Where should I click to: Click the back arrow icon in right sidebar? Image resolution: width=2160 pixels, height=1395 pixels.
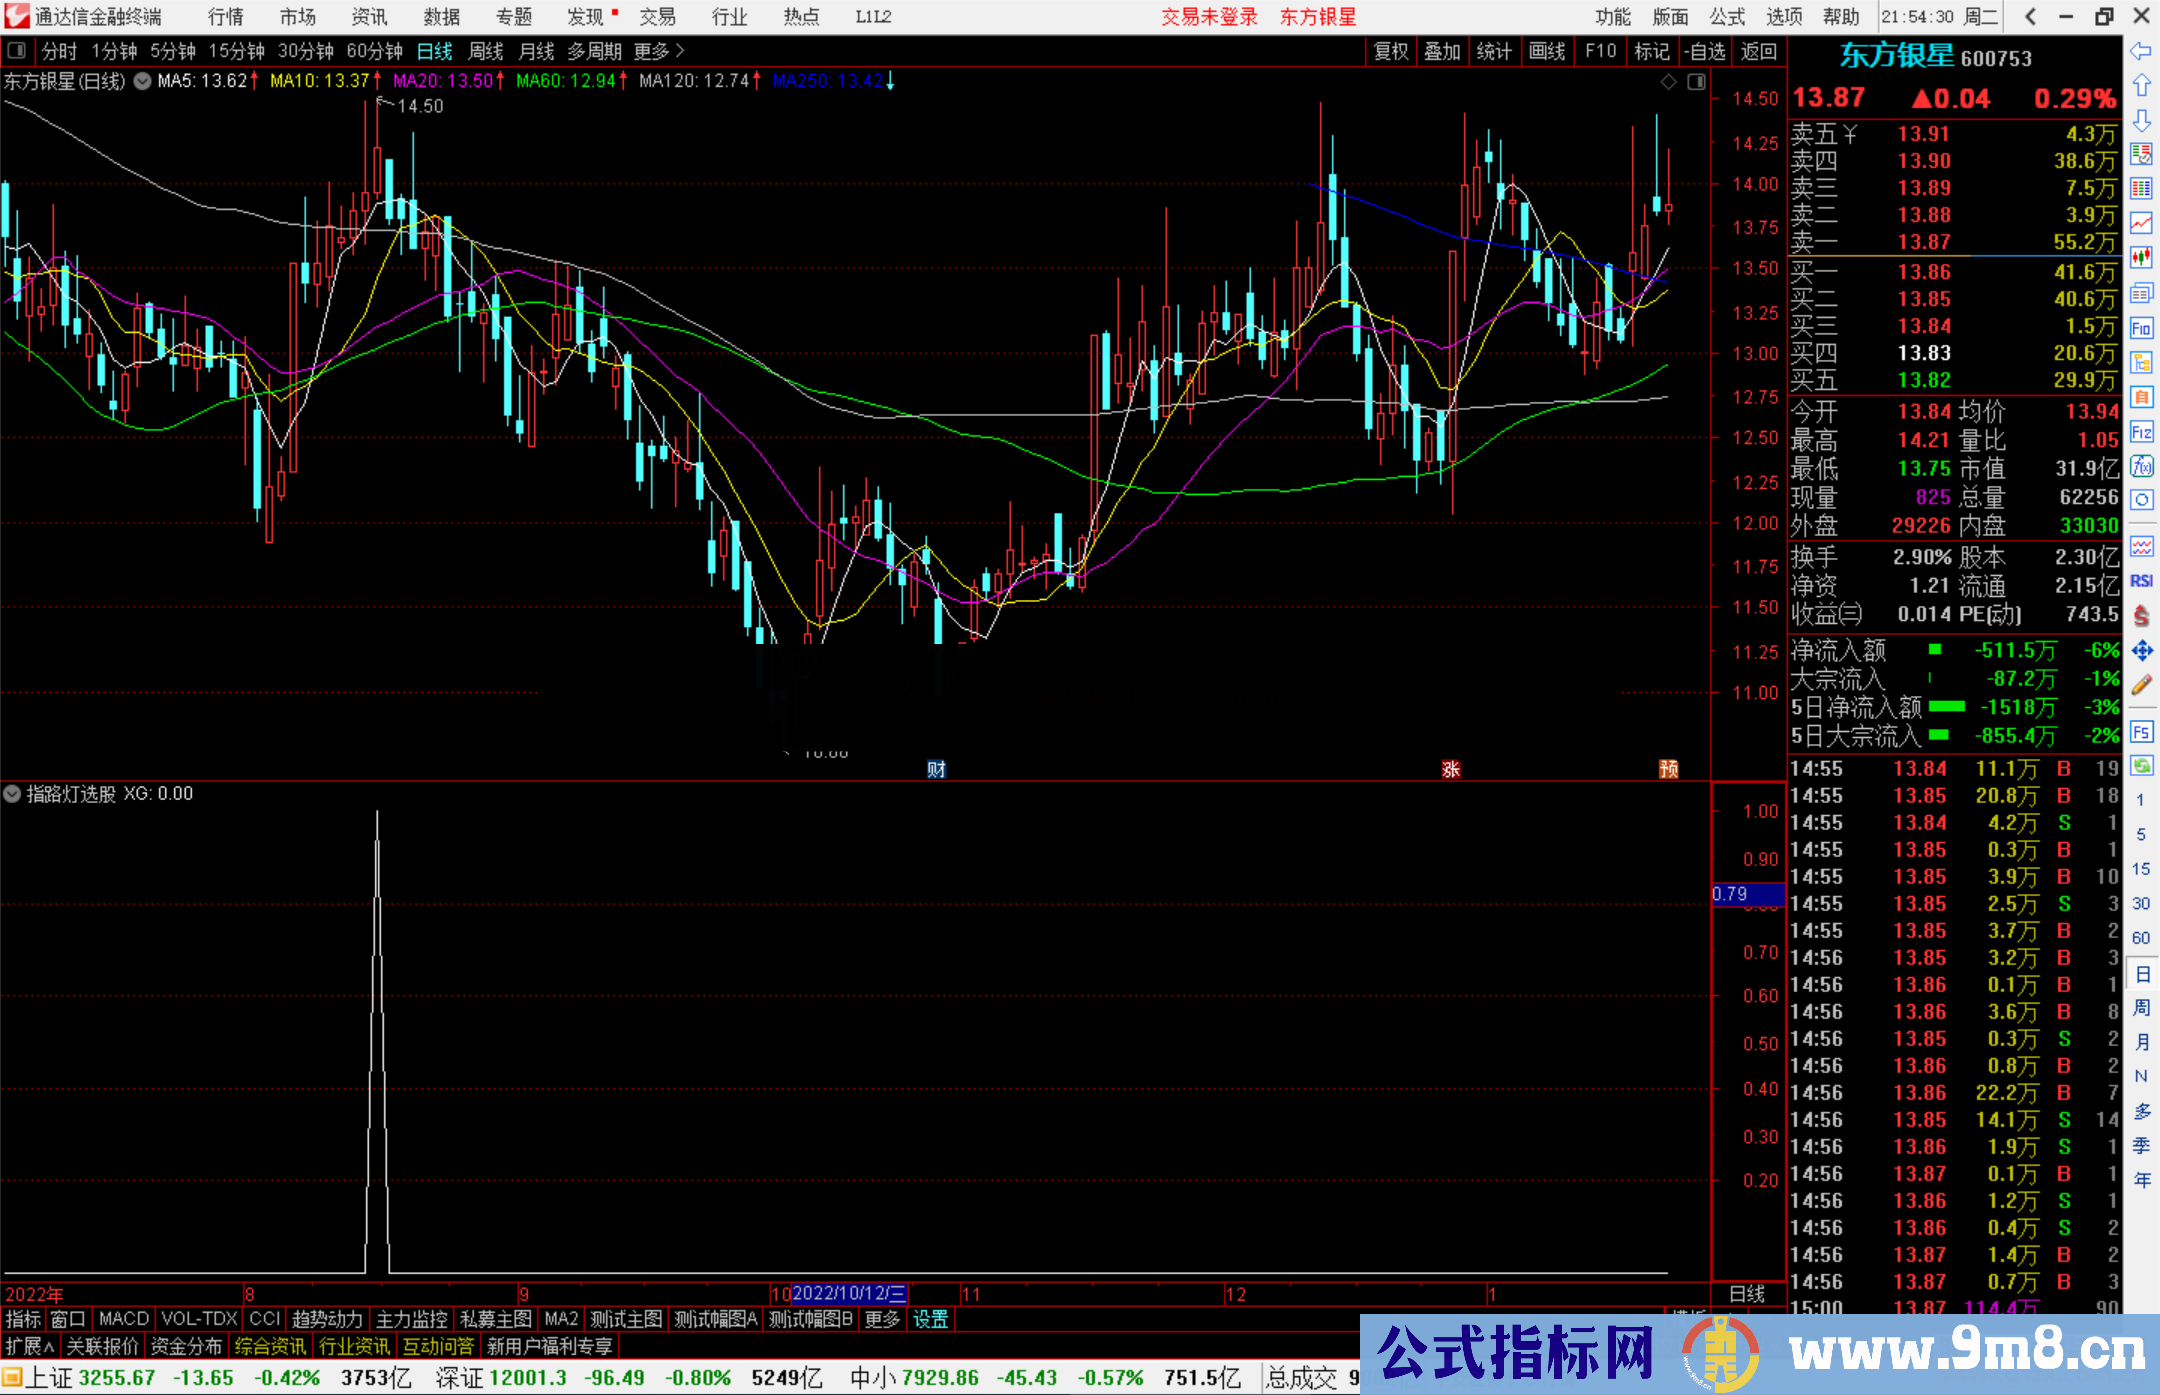[x=2141, y=50]
